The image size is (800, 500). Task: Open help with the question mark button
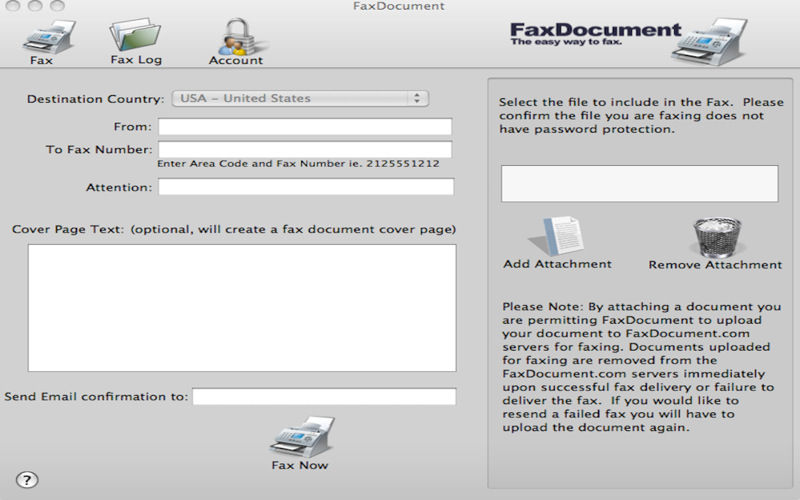[27, 480]
